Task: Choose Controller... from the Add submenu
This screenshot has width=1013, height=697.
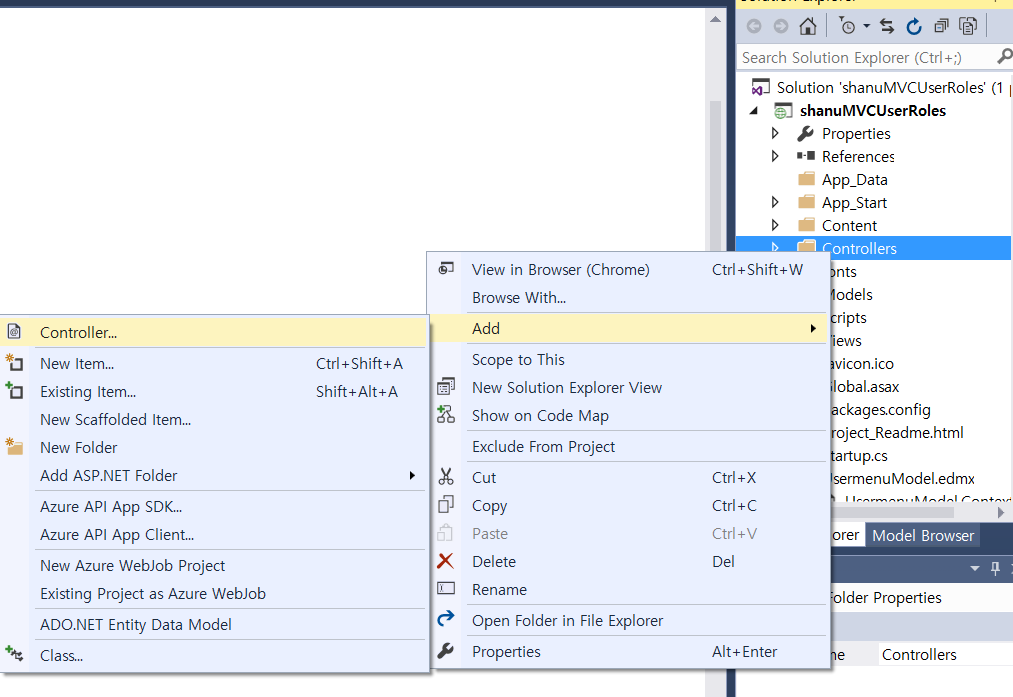Action: click(x=214, y=332)
